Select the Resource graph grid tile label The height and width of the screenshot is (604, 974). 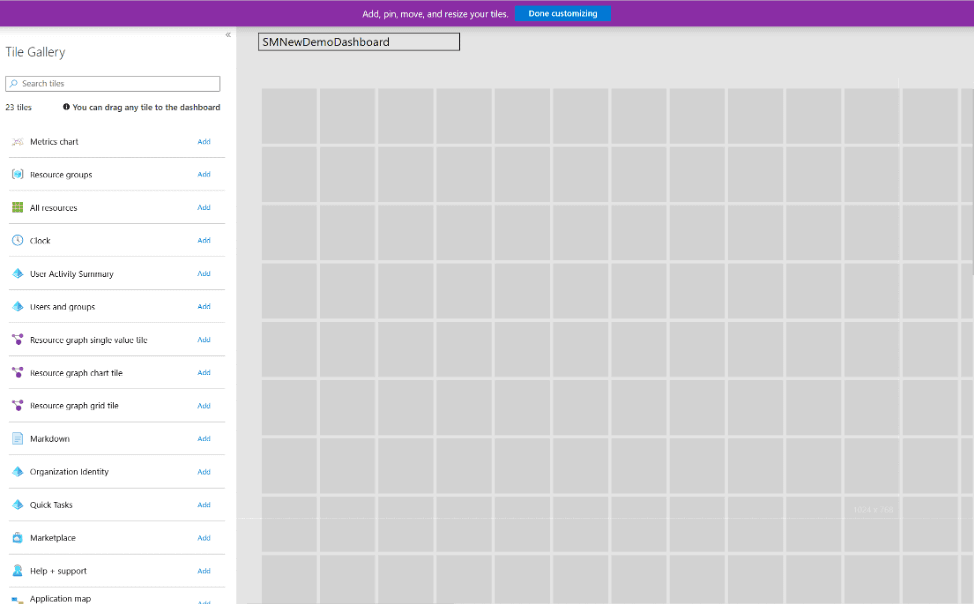74,406
